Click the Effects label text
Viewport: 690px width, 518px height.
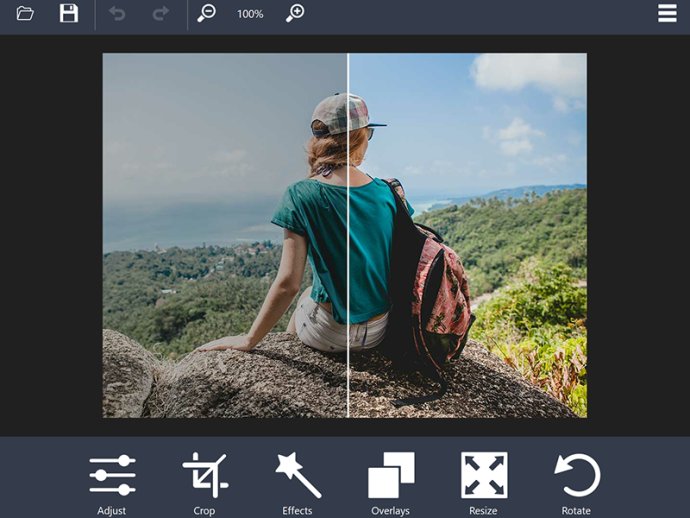(x=297, y=511)
